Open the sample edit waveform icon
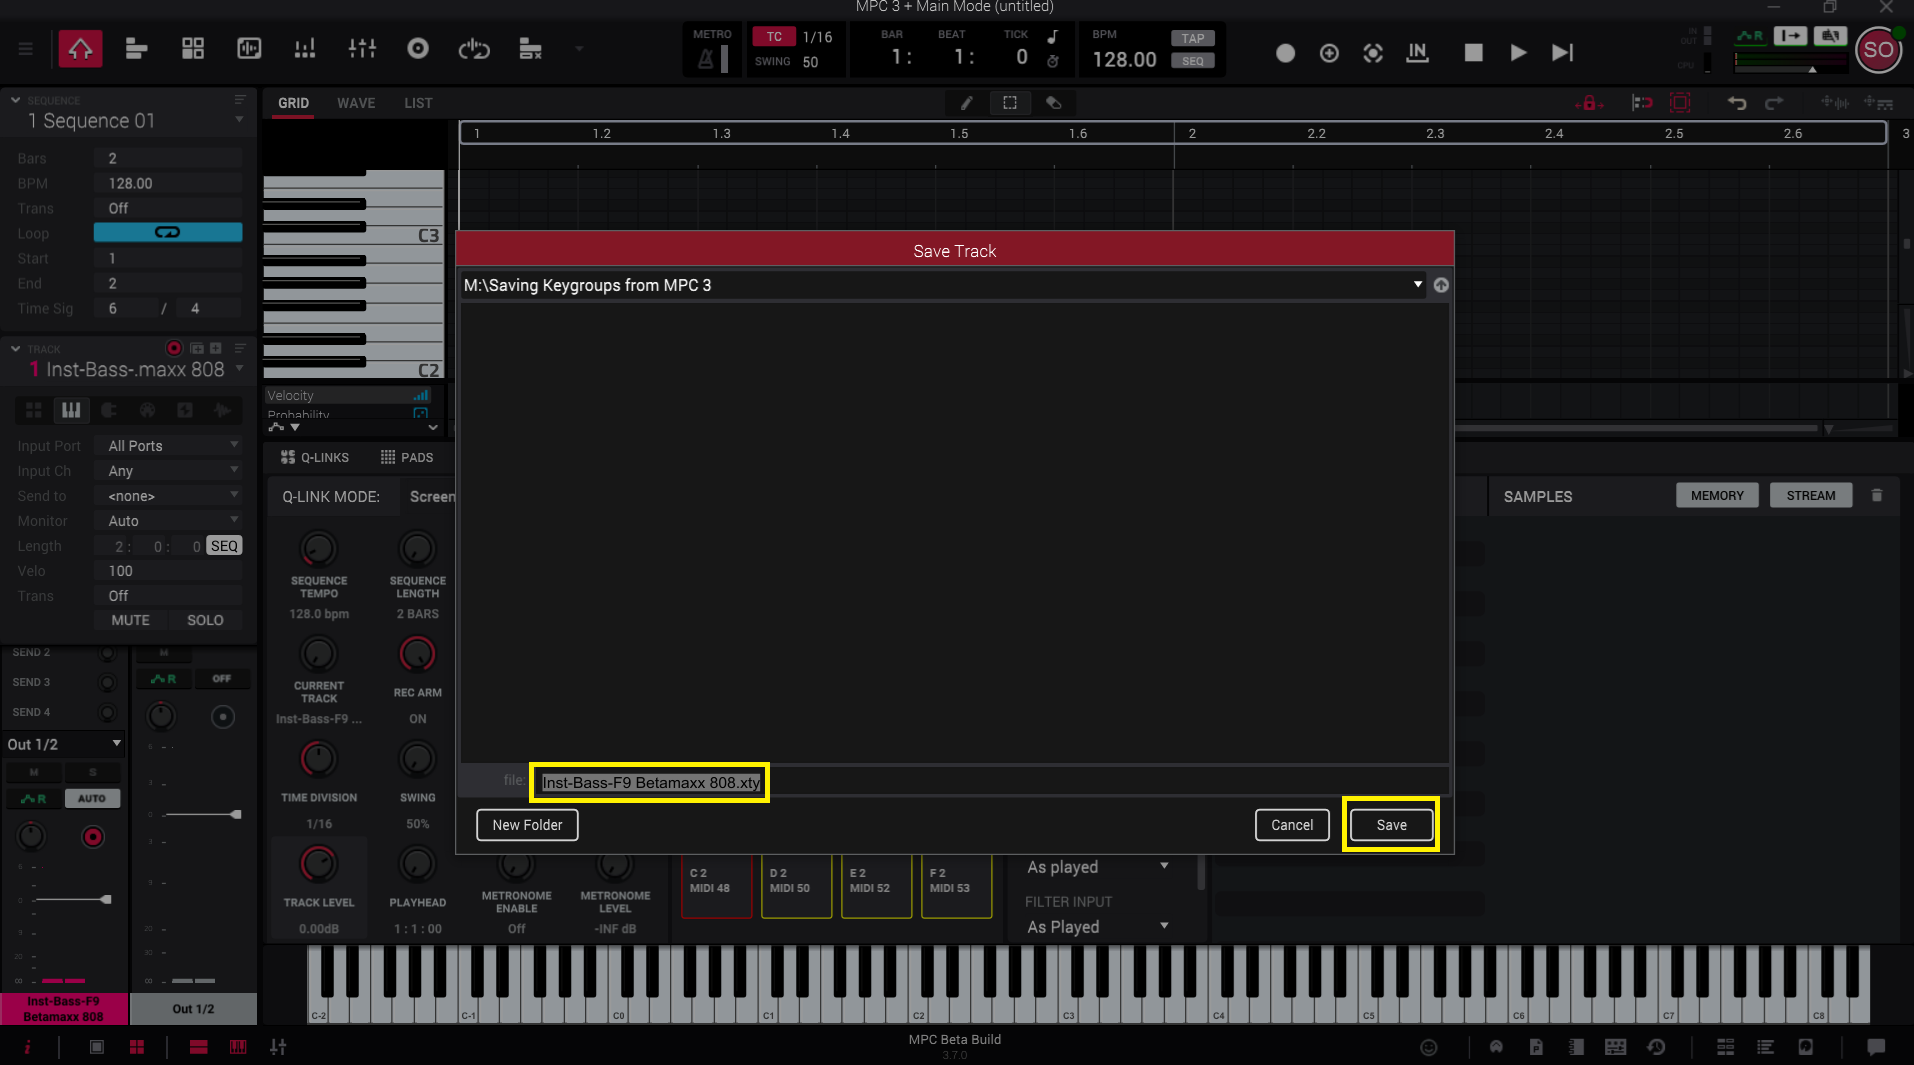The width and height of the screenshot is (1914, 1065). click(x=249, y=49)
